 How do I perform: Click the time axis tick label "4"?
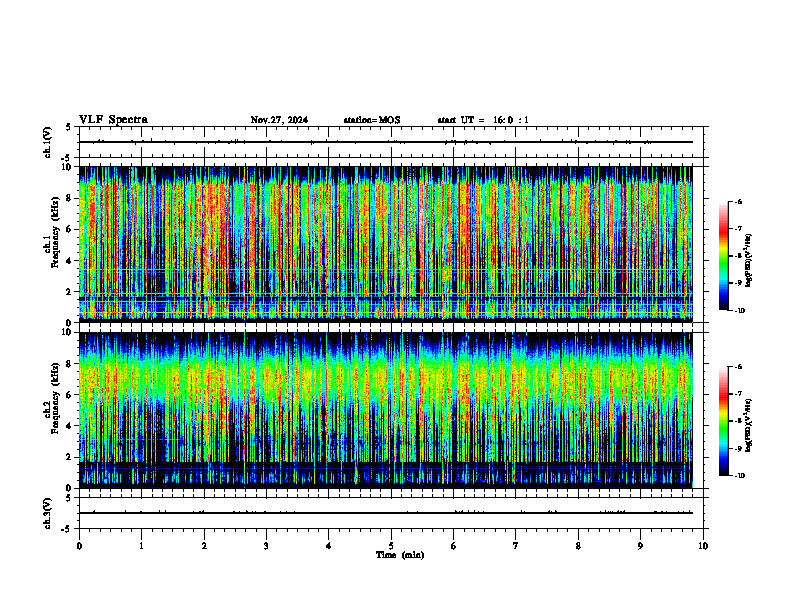[x=328, y=546]
